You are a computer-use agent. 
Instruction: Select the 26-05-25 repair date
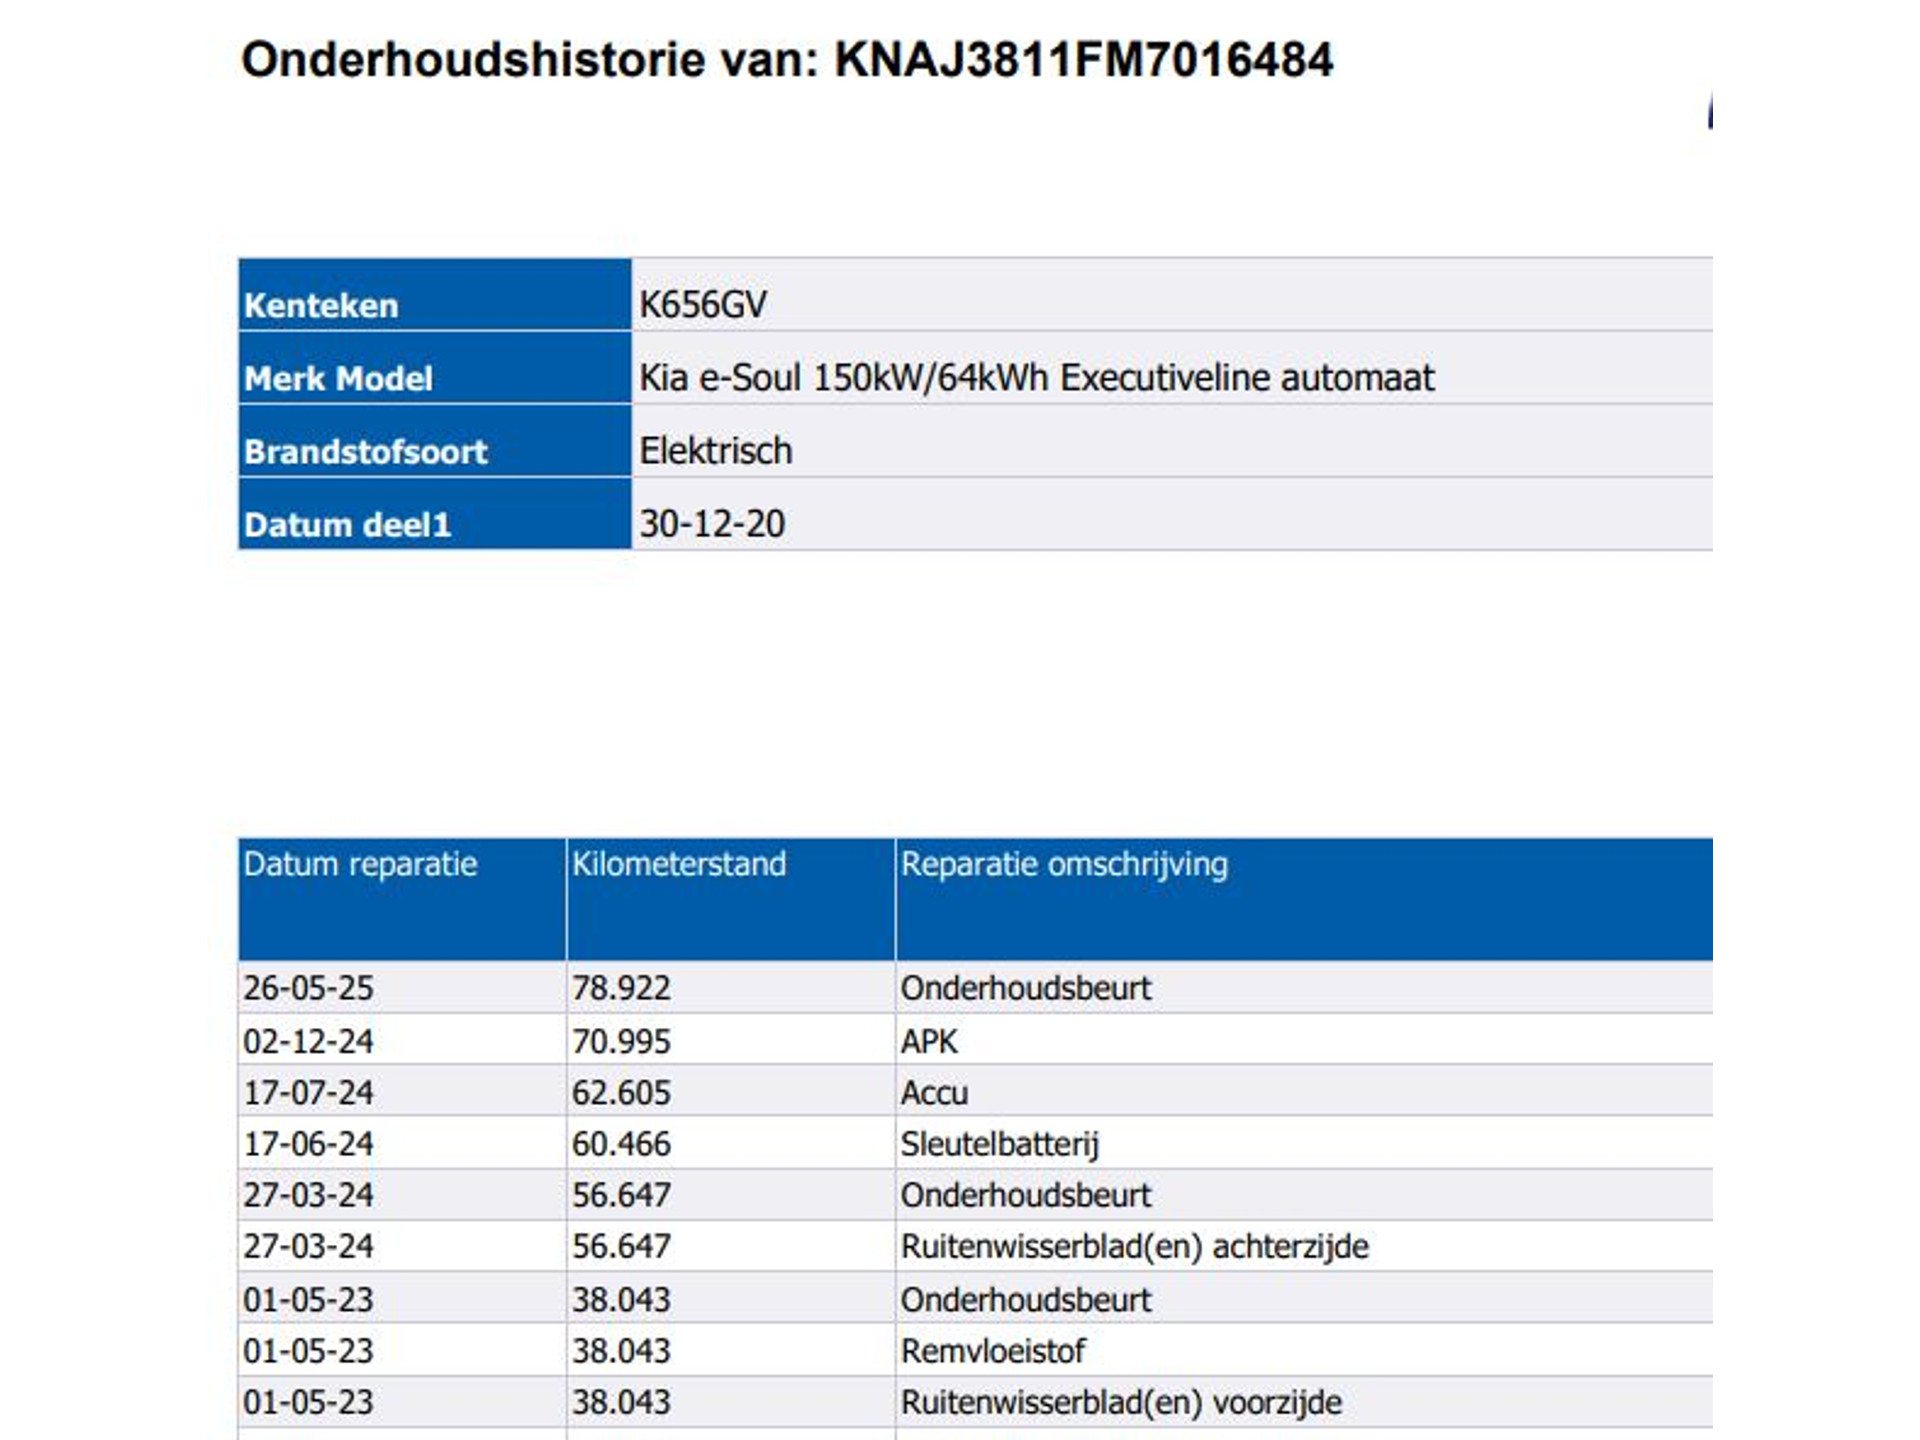308,988
